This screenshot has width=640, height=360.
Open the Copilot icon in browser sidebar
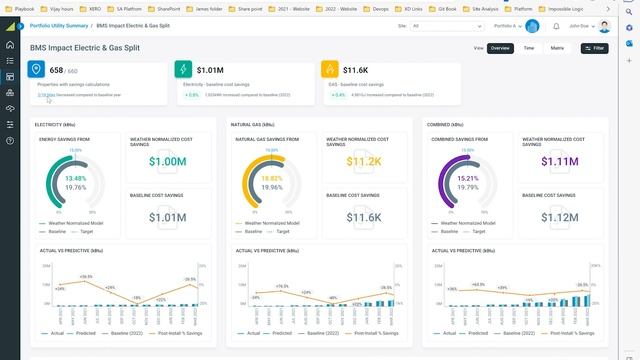629,28
